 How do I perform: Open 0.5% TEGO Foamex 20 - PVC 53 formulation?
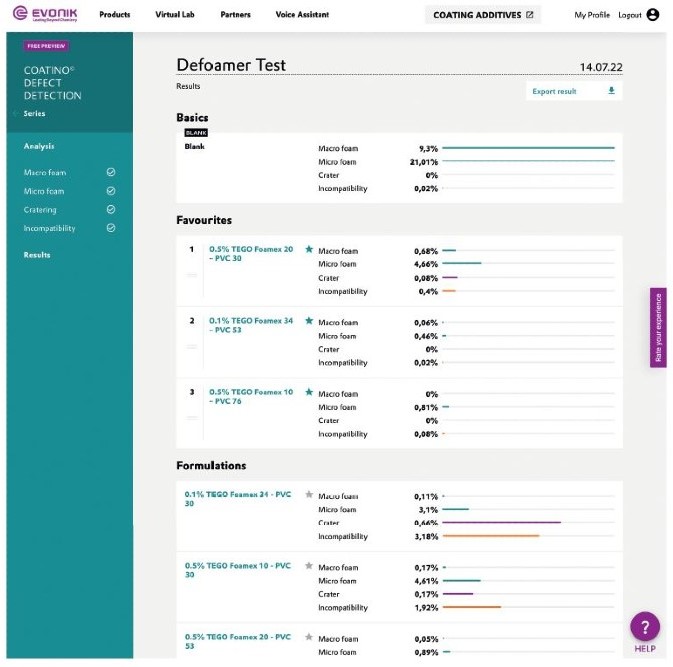tap(238, 641)
